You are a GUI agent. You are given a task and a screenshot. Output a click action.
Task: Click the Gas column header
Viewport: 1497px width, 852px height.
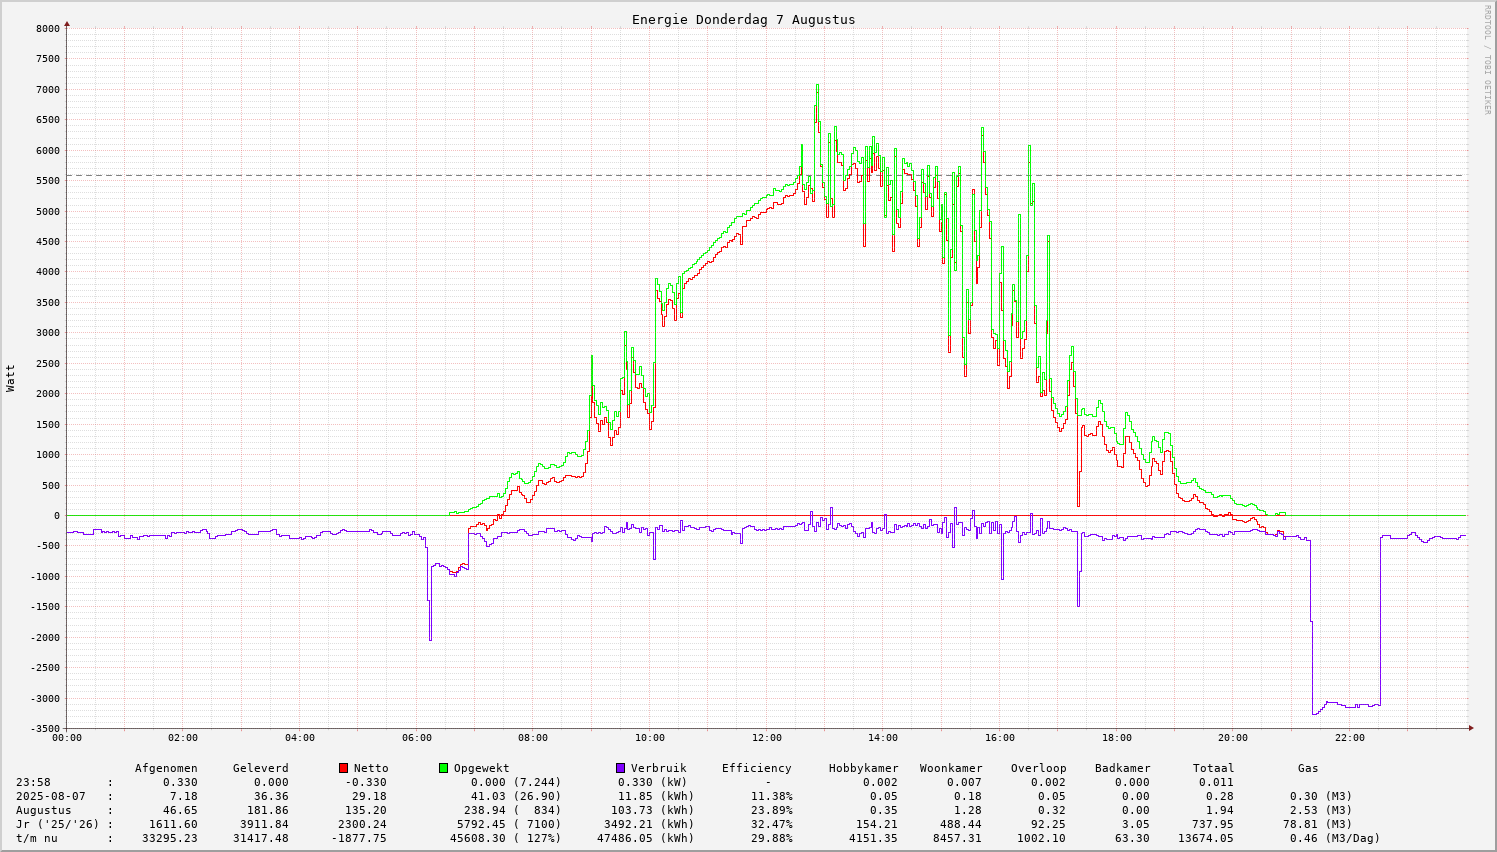tap(1308, 768)
